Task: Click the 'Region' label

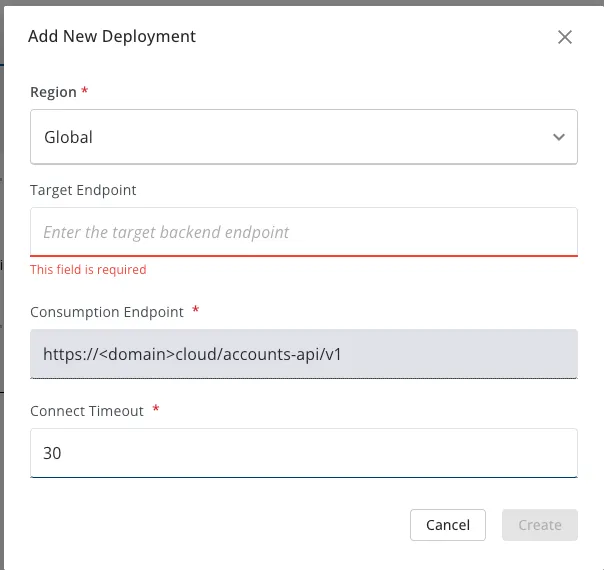Action: point(54,92)
